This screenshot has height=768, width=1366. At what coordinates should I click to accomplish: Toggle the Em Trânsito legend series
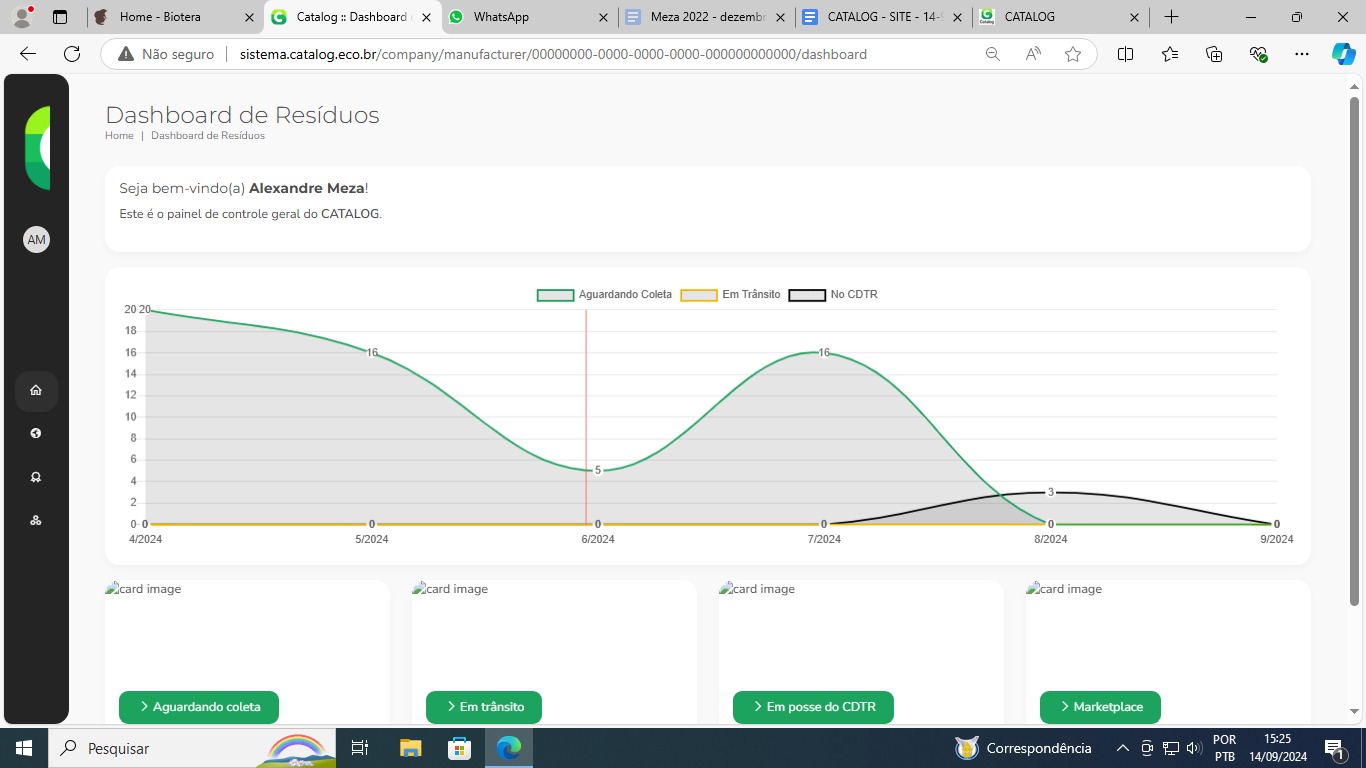(730, 295)
